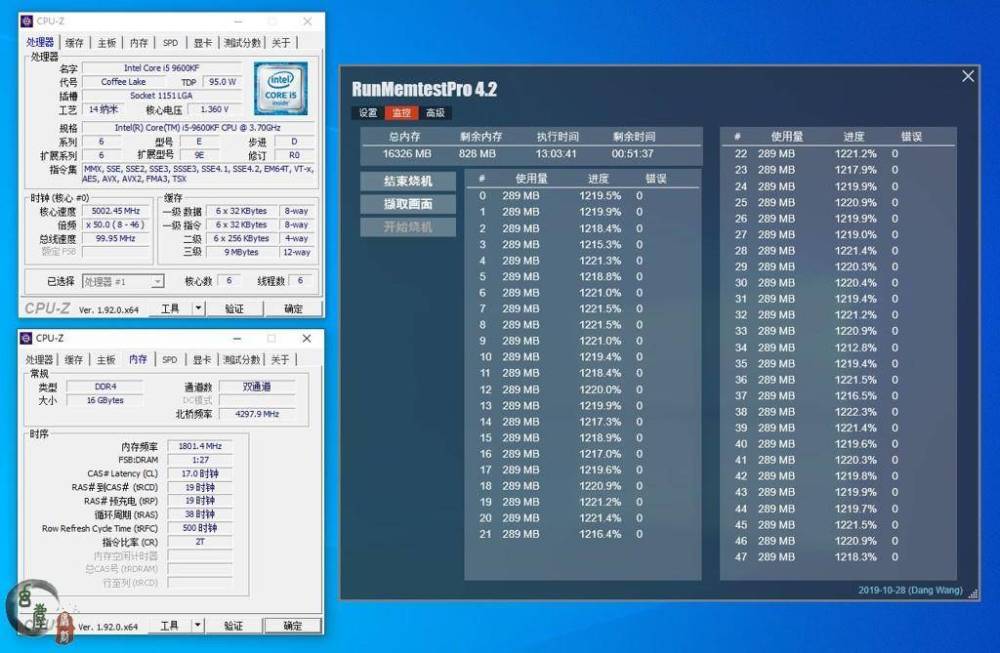Click the resize grip in RunMemtestPro corner
Screen dimensions: 1000x653
point(973,594)
